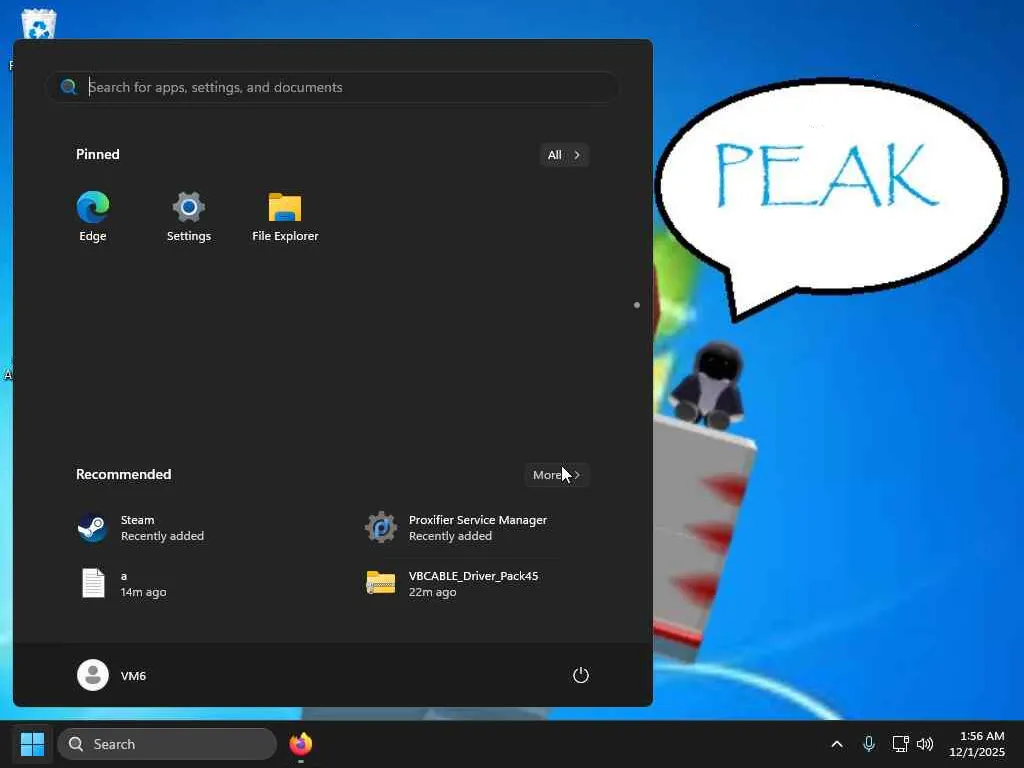Open Edge from pinned apps
1024x768 pixels.
(x=93, y=217)
